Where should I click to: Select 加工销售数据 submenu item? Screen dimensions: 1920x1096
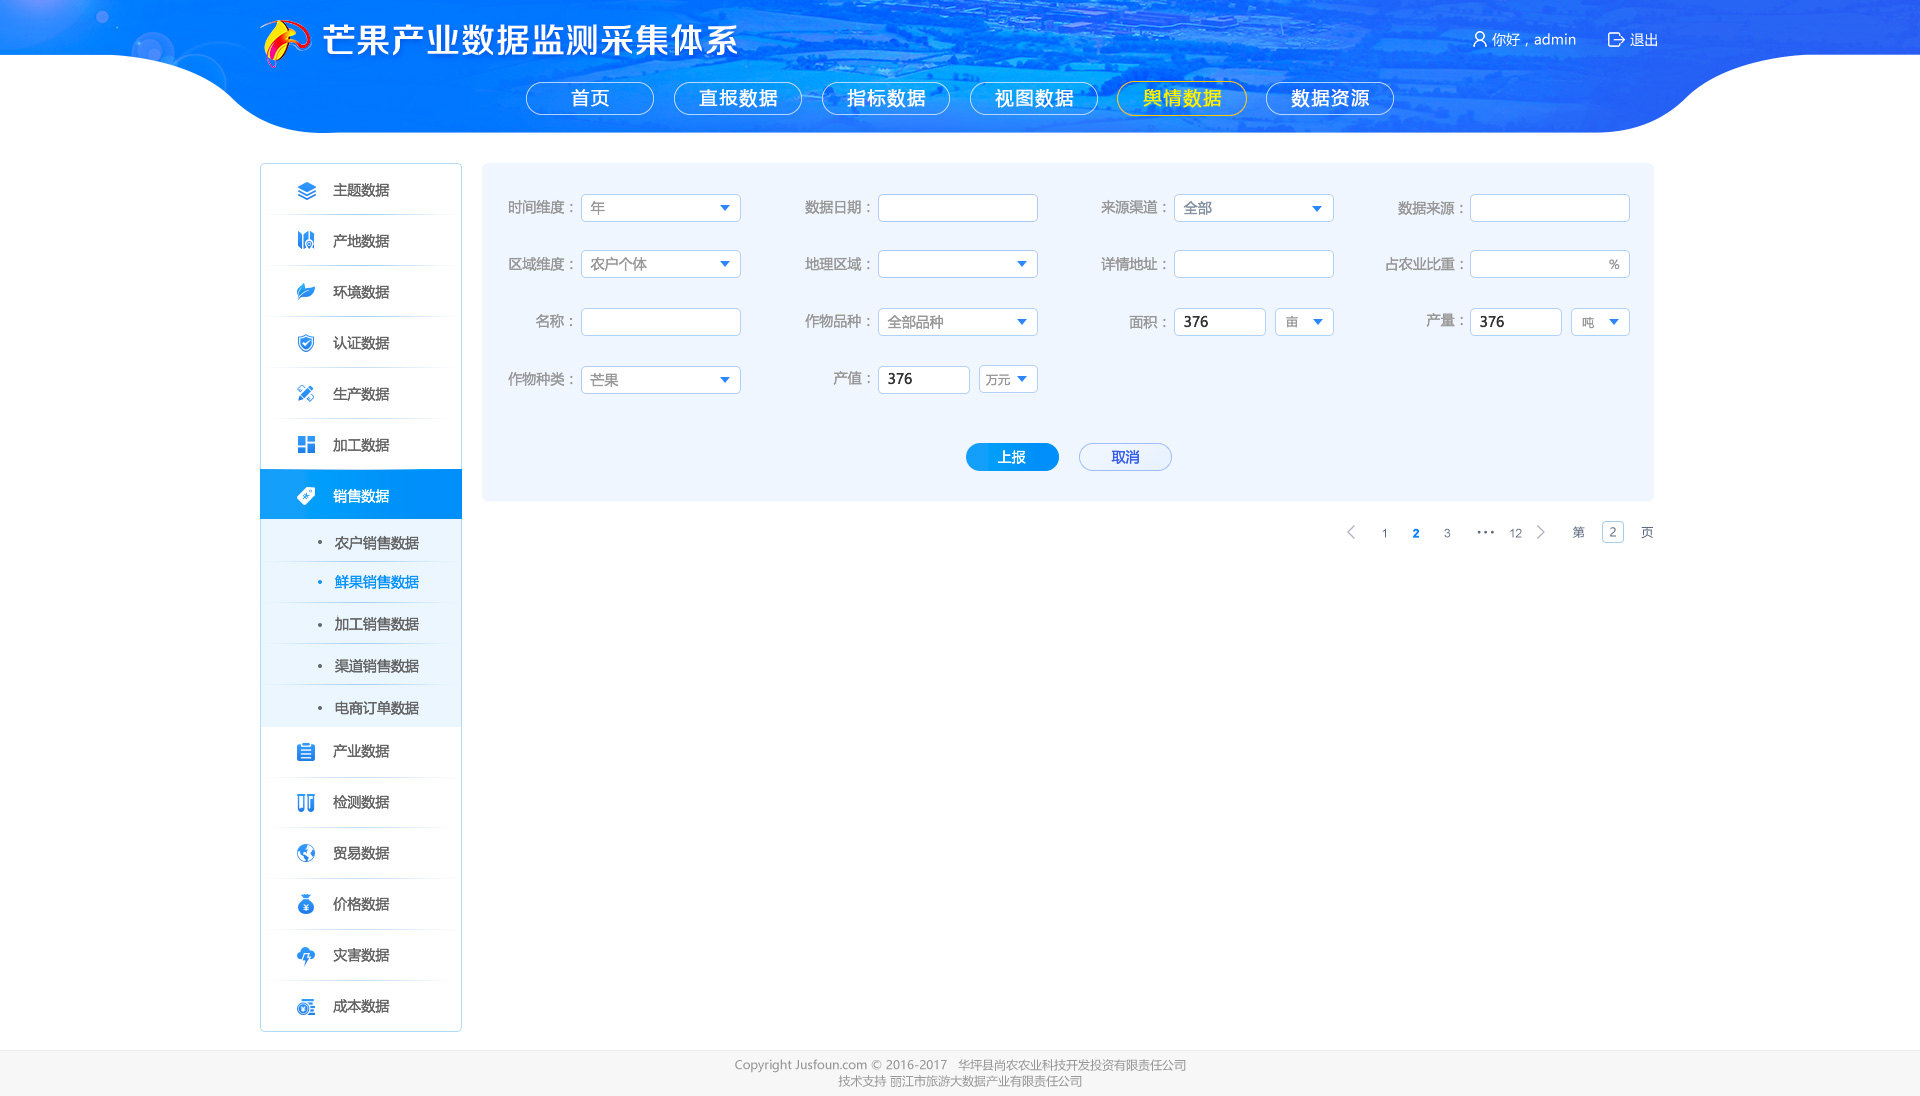coord(376,624)
